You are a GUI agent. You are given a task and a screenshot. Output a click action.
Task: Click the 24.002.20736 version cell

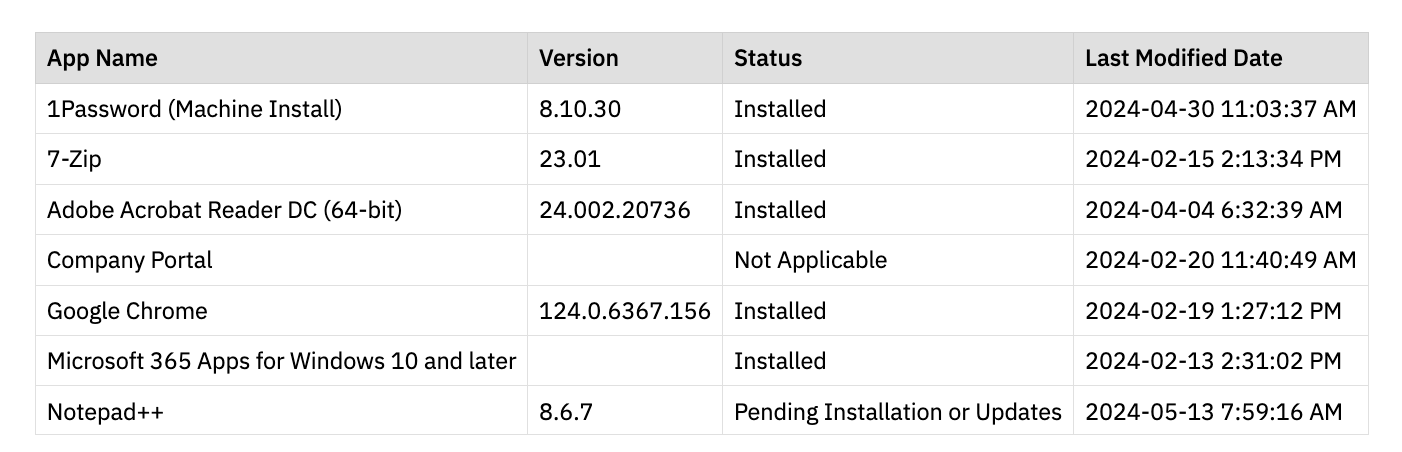coord(615,210)
